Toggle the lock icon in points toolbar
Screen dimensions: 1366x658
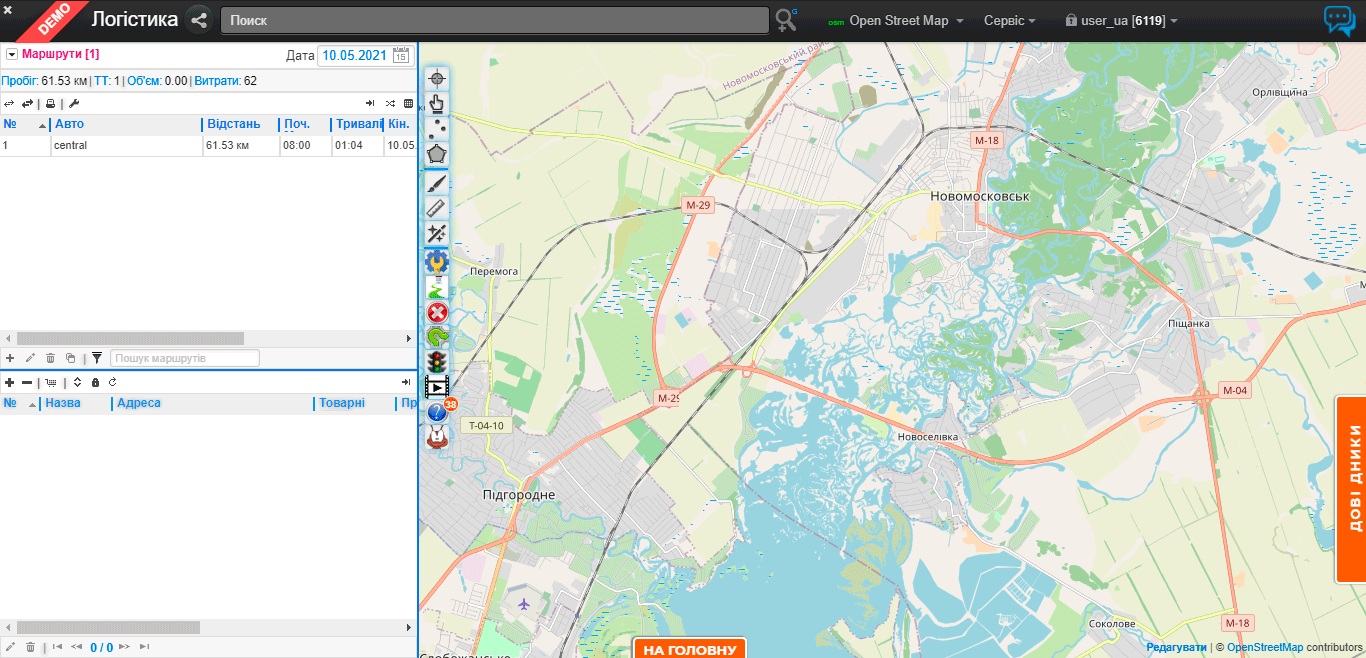95,382
